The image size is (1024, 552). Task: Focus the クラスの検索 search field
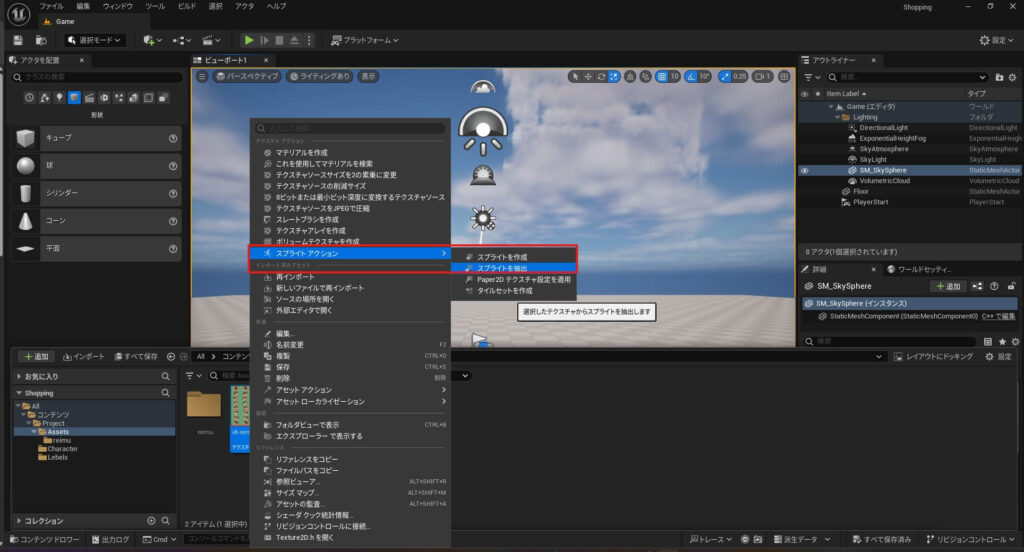(98, 77)
